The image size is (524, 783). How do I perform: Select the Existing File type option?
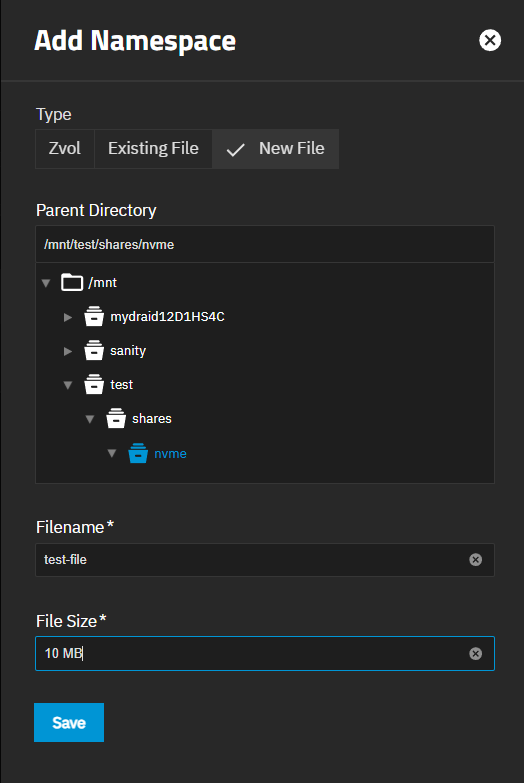point(153,149)
